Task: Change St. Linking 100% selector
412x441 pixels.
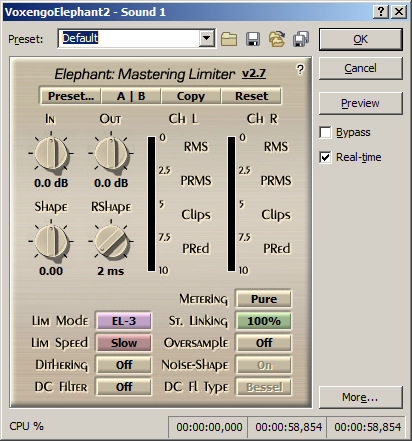Action: [264, 321]
